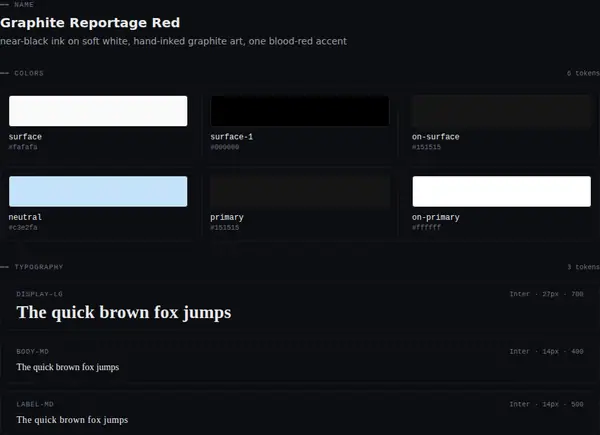Click the on-surface token name
The image size is (600, 435).
435,137
